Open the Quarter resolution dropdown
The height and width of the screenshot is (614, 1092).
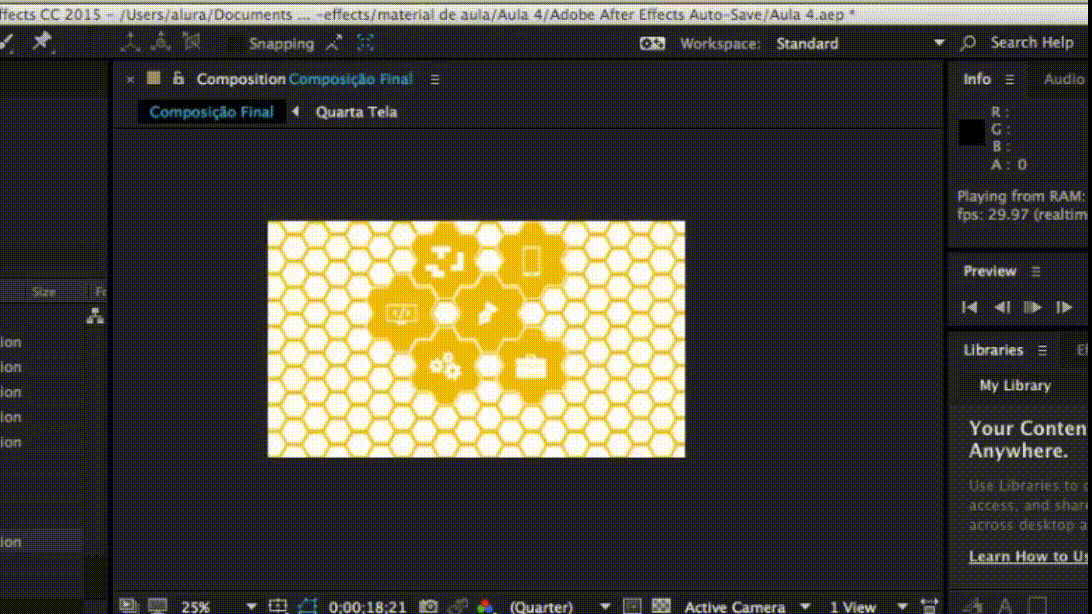(605, 606)
